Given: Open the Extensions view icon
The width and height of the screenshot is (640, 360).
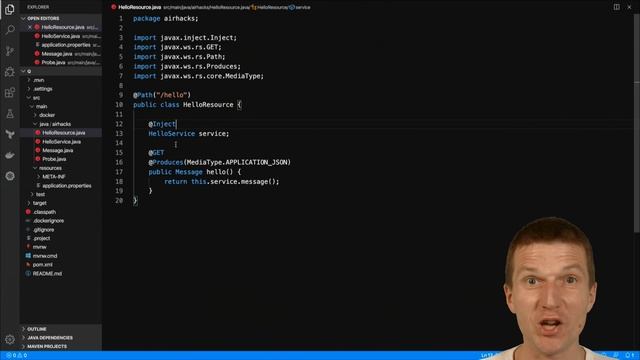Looking at the screenshot, I should pos(10,93).
